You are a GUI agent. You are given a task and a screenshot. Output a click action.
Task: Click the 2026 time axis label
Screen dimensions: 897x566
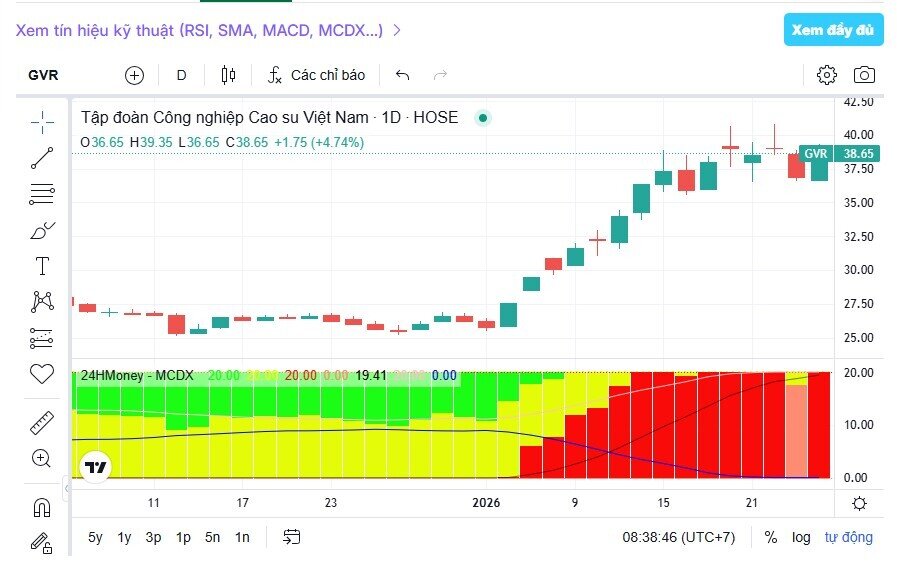[x=486, y=503]
